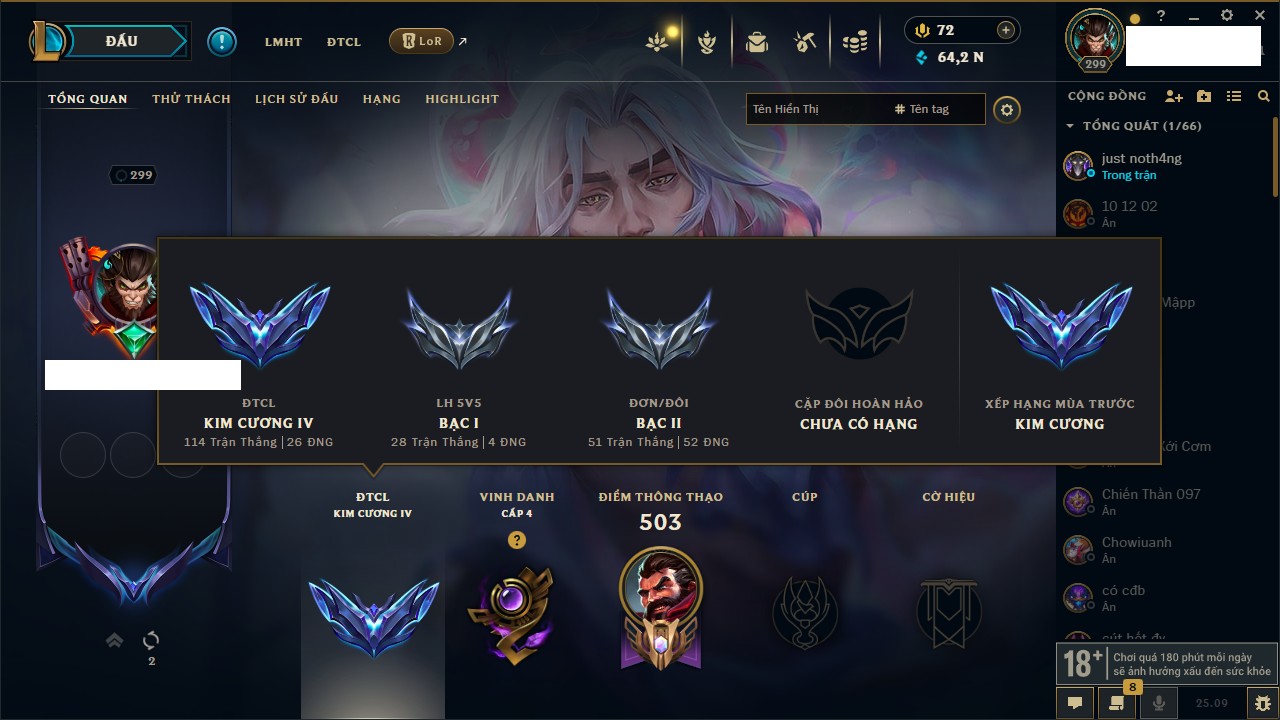Screen dimensions: 1280x720
Task: Click the add folder icon in Cộng Đồng
Action: (x=1204, y=96)
